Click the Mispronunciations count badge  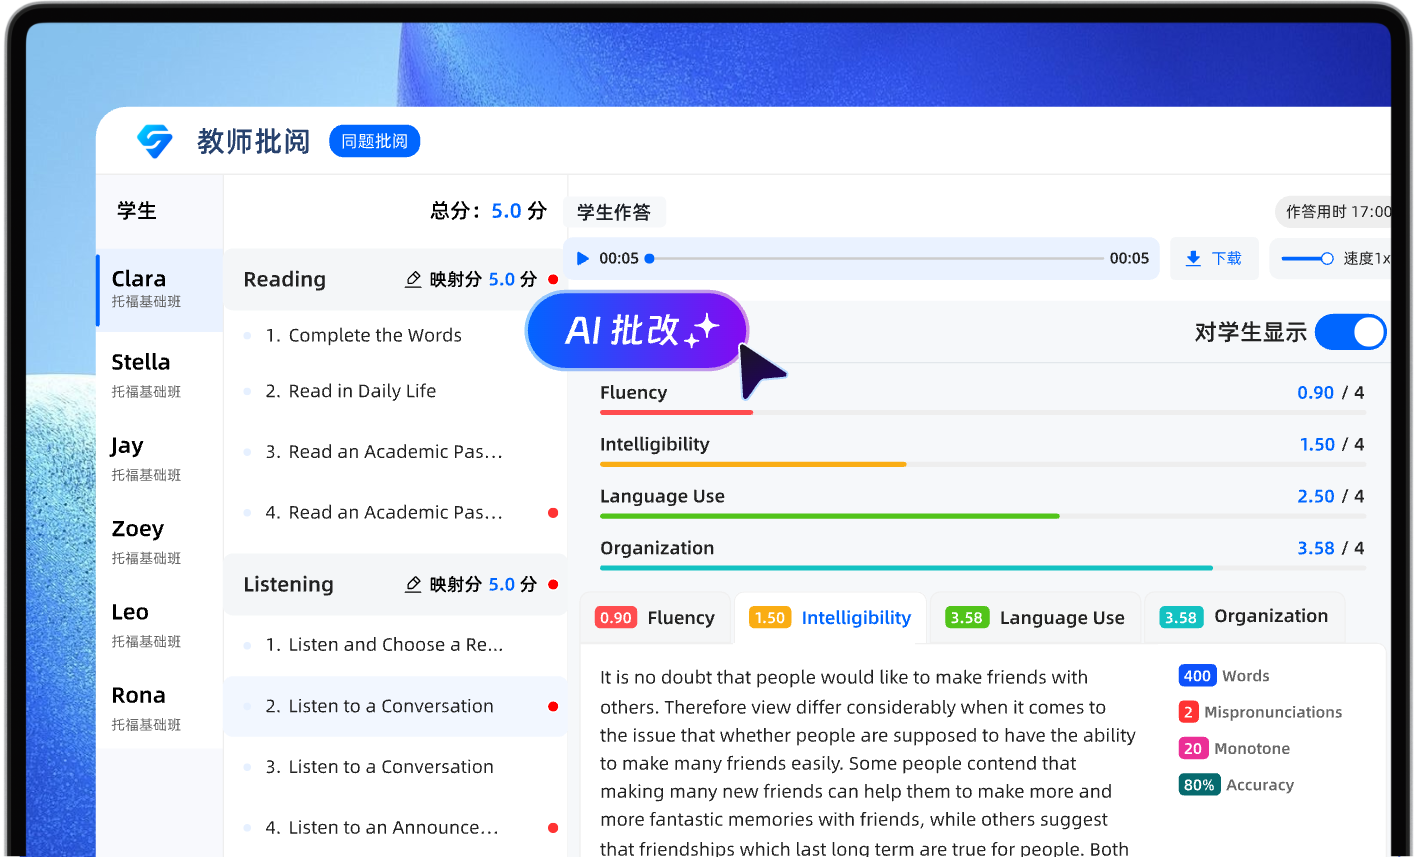[1188, 712]
